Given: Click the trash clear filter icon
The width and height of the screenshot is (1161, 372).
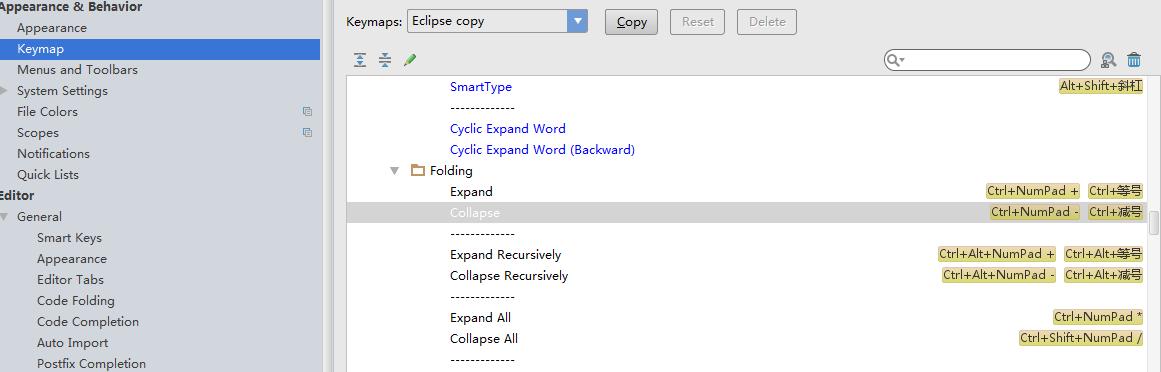Looking at the screenshot, I should [x=1134, y=60].
